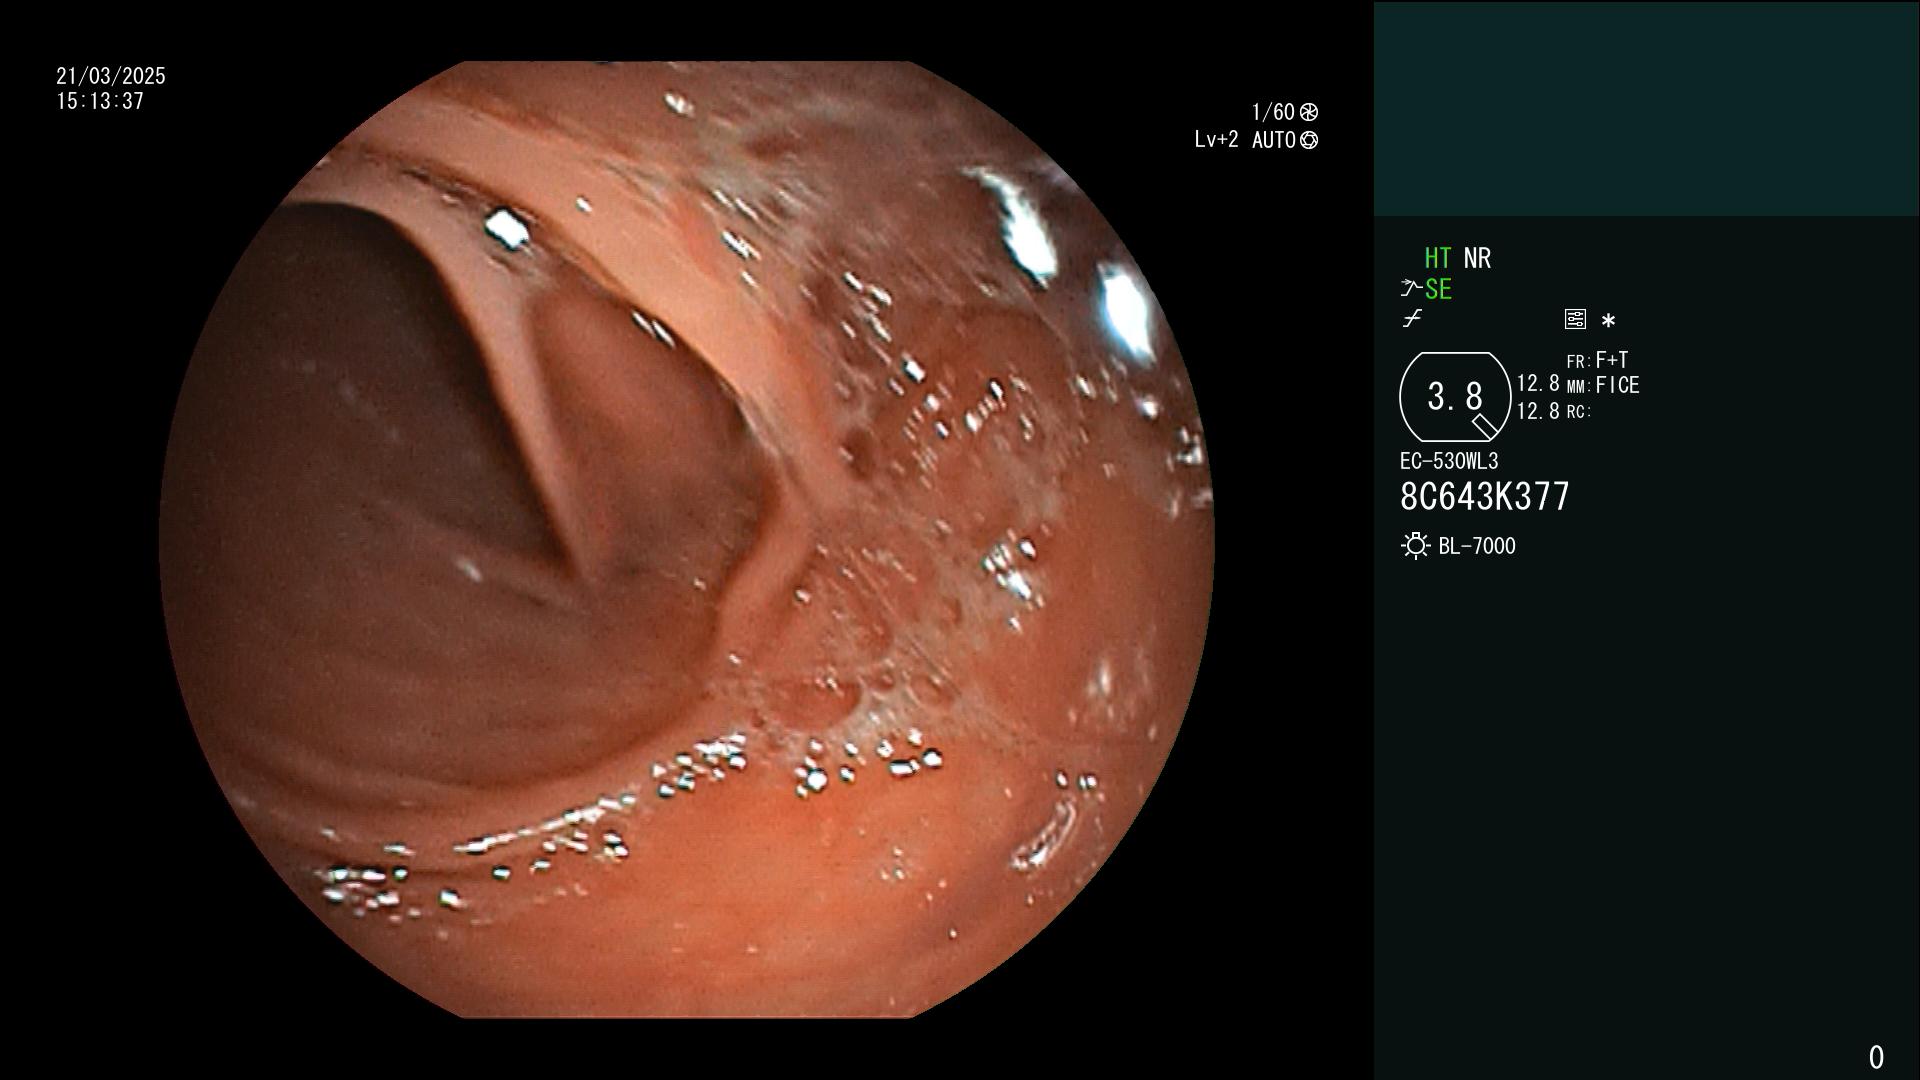
Task: Click the serial number 8C643K377
Action: point(1485,496)
